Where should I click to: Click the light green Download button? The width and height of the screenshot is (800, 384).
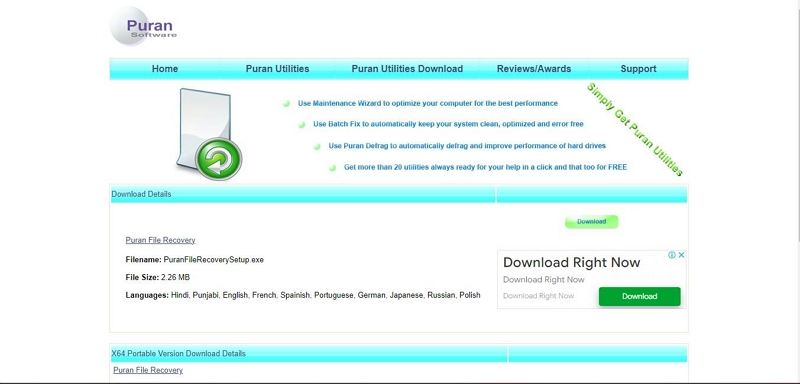pos(591,222)
